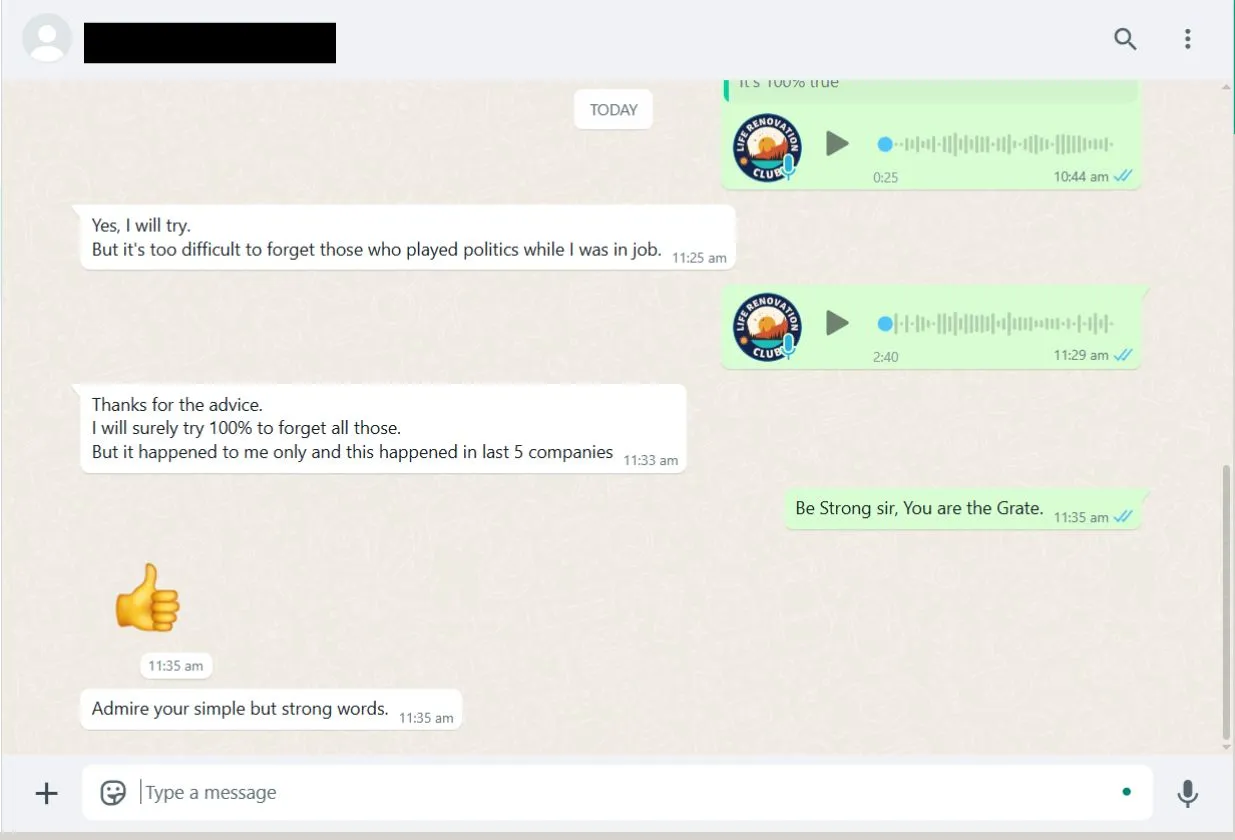Click the TODAY date label
This screenshot has width=1235, height=840.
tap(613, 110)
